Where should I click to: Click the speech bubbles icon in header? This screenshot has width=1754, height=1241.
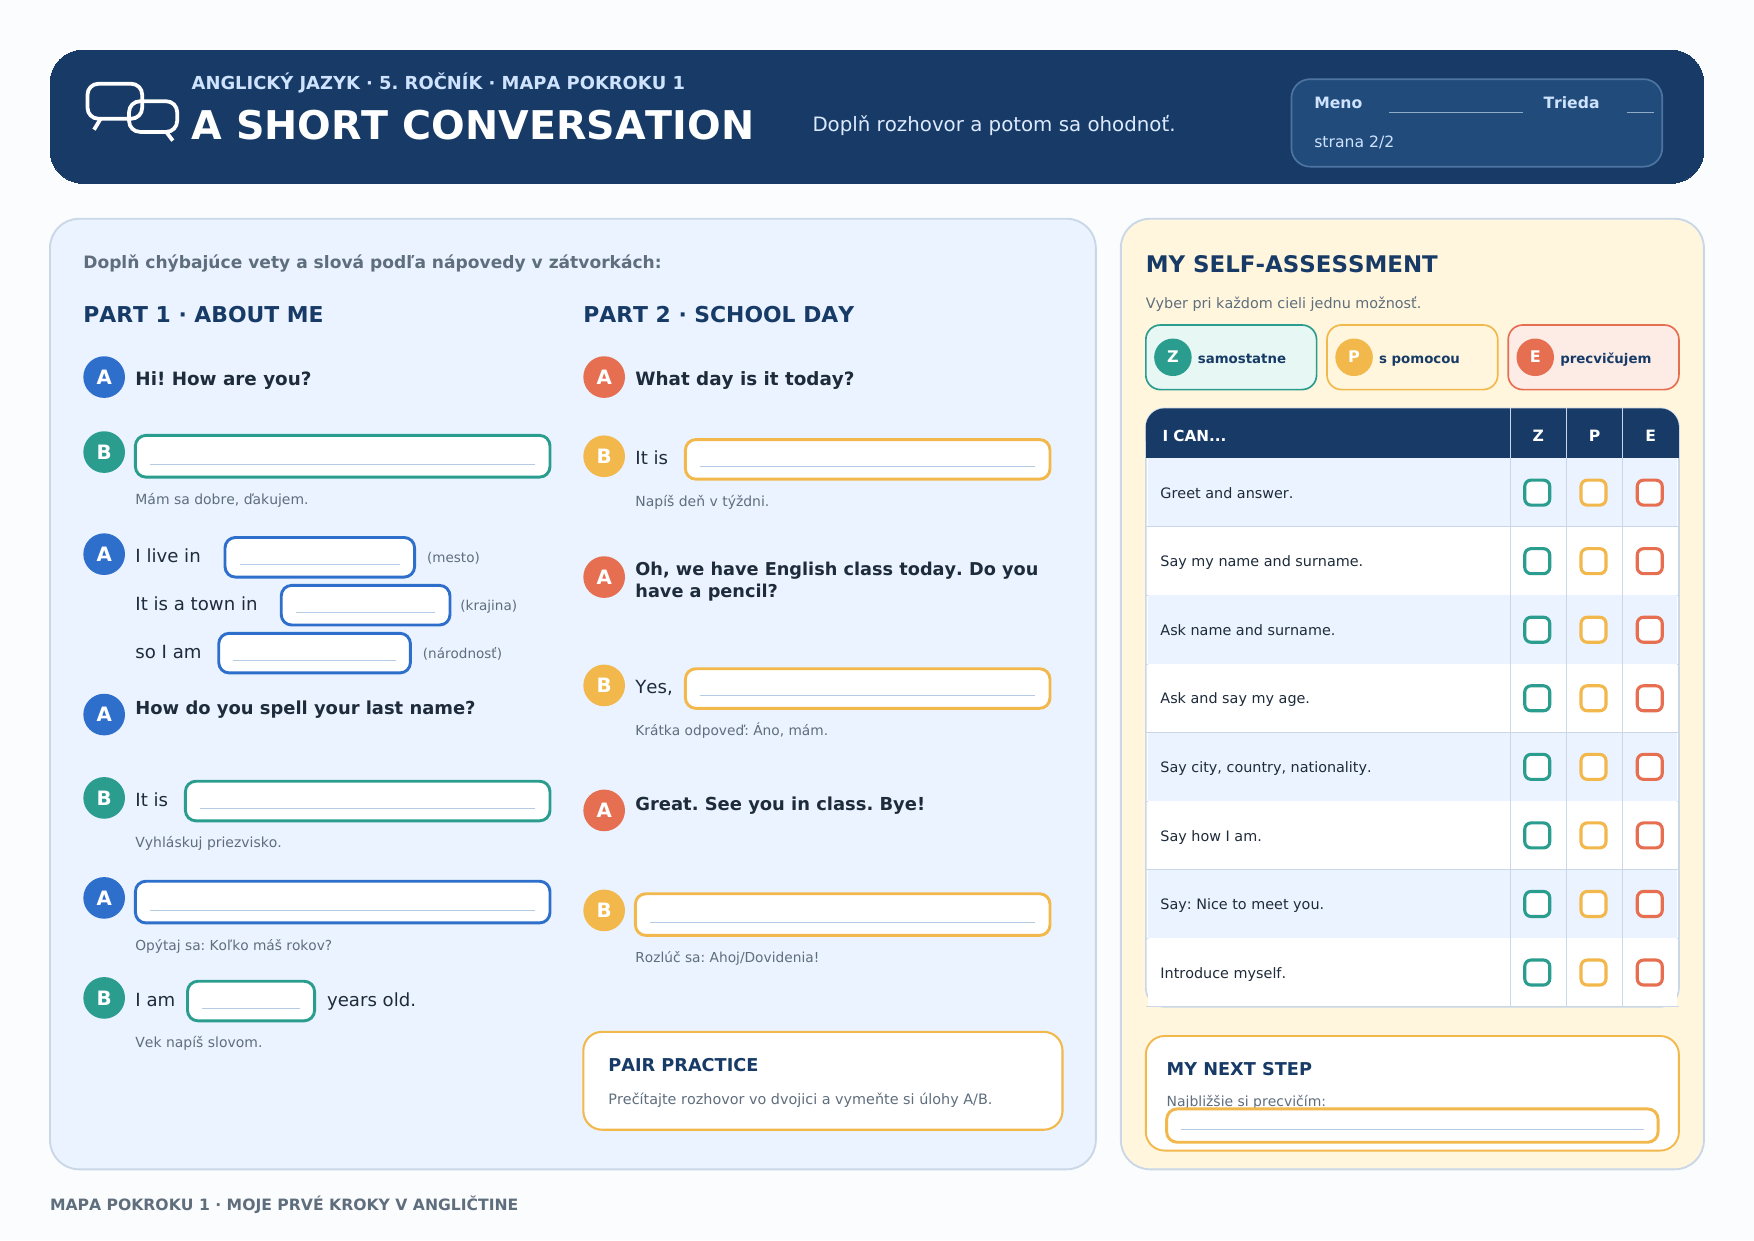coord(132,111)
